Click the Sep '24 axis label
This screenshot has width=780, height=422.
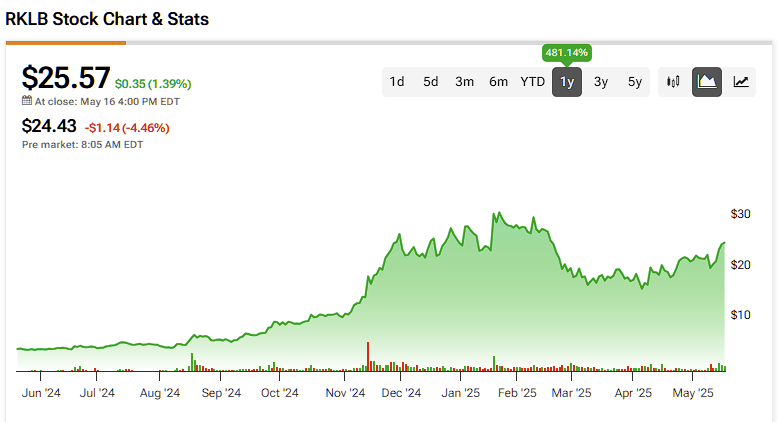(x=221, y=393)
